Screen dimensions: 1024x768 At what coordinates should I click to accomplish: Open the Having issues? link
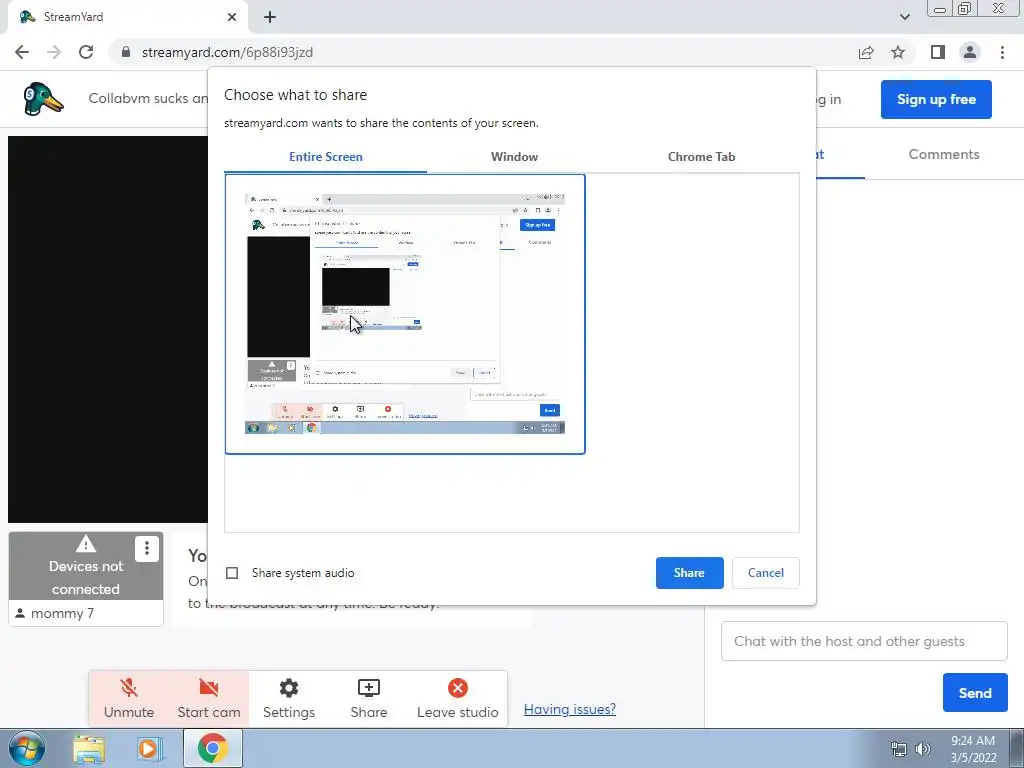(569, 709)
